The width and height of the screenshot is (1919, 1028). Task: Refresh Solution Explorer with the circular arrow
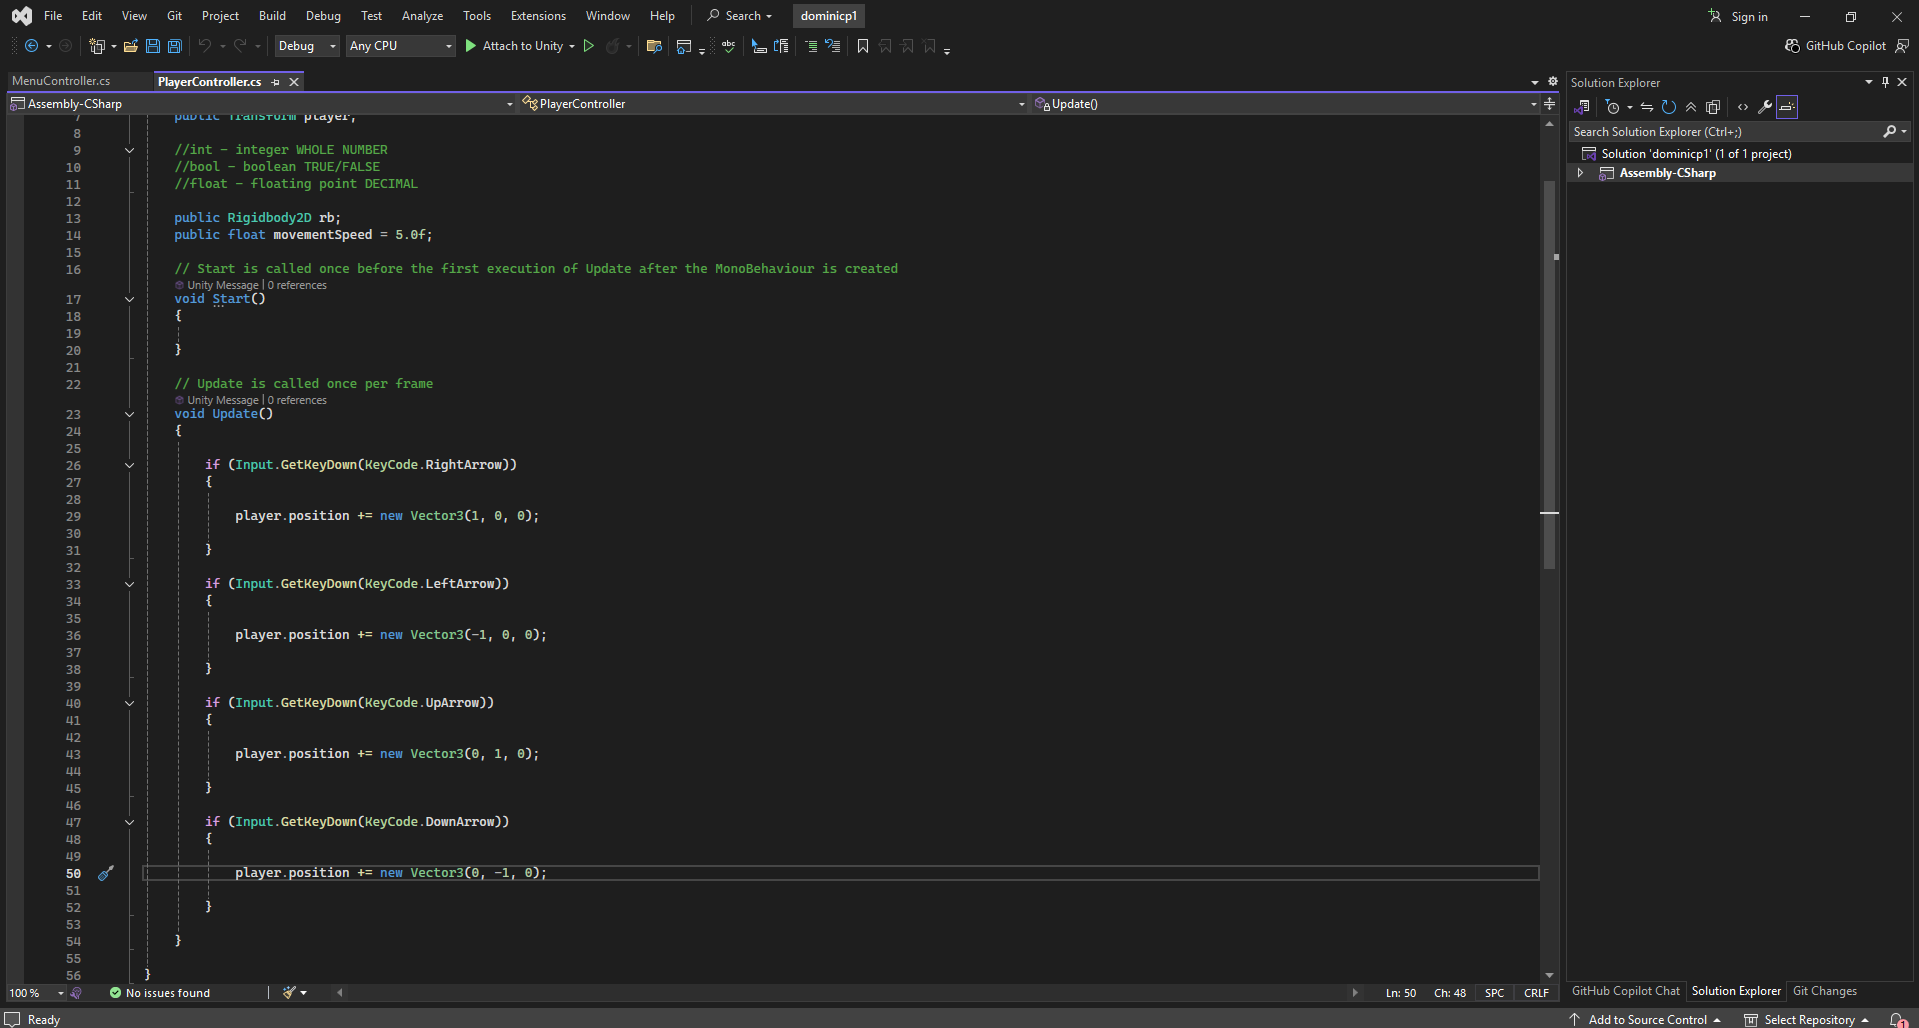click(x=1668, y=107)
